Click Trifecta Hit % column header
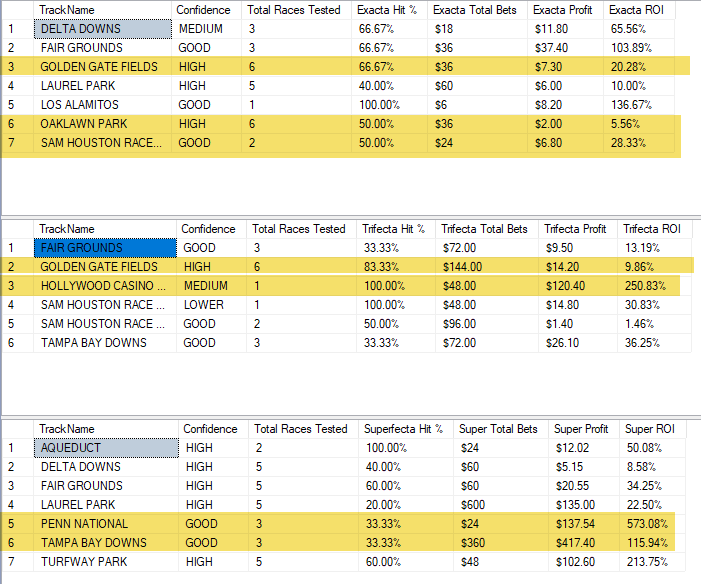Screen dimensions: 701x584 click(x=396, y=229)
